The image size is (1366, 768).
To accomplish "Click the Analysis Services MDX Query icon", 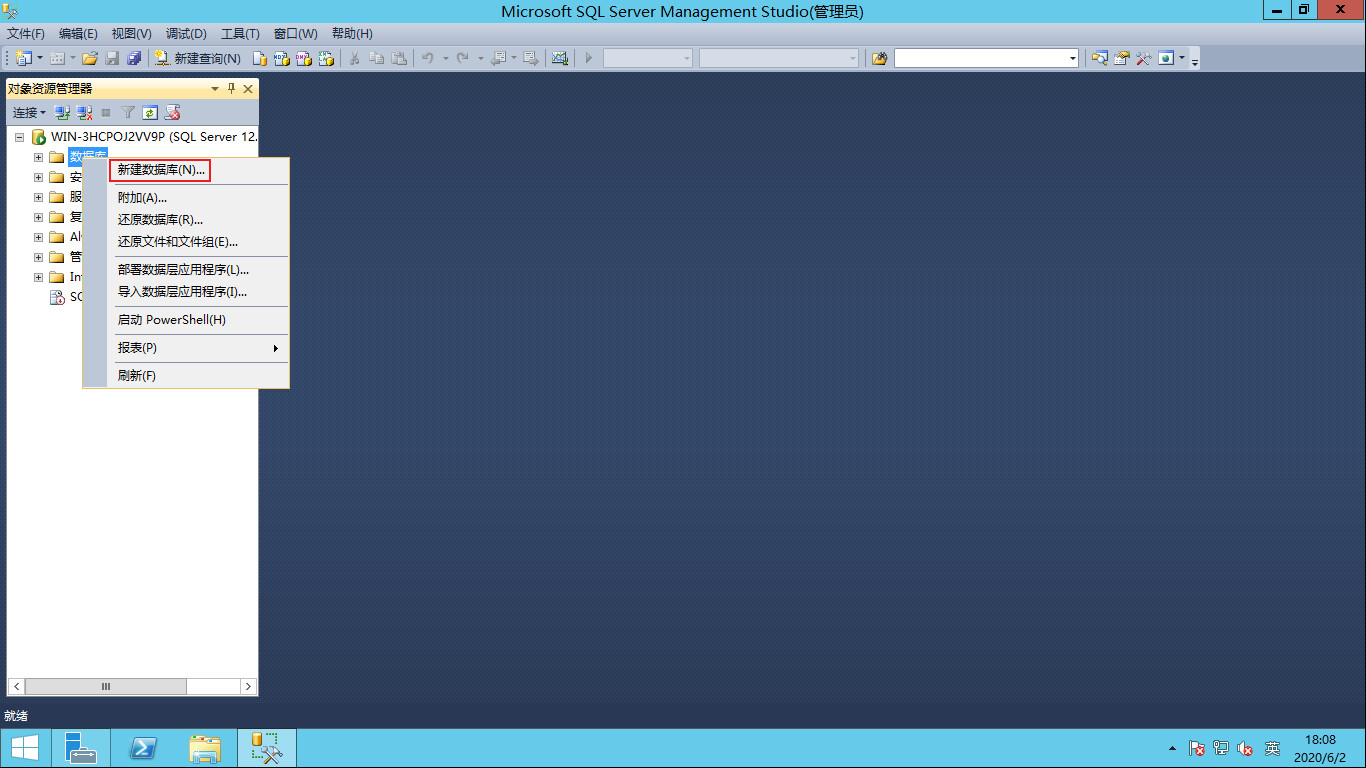I will point(281,58).
